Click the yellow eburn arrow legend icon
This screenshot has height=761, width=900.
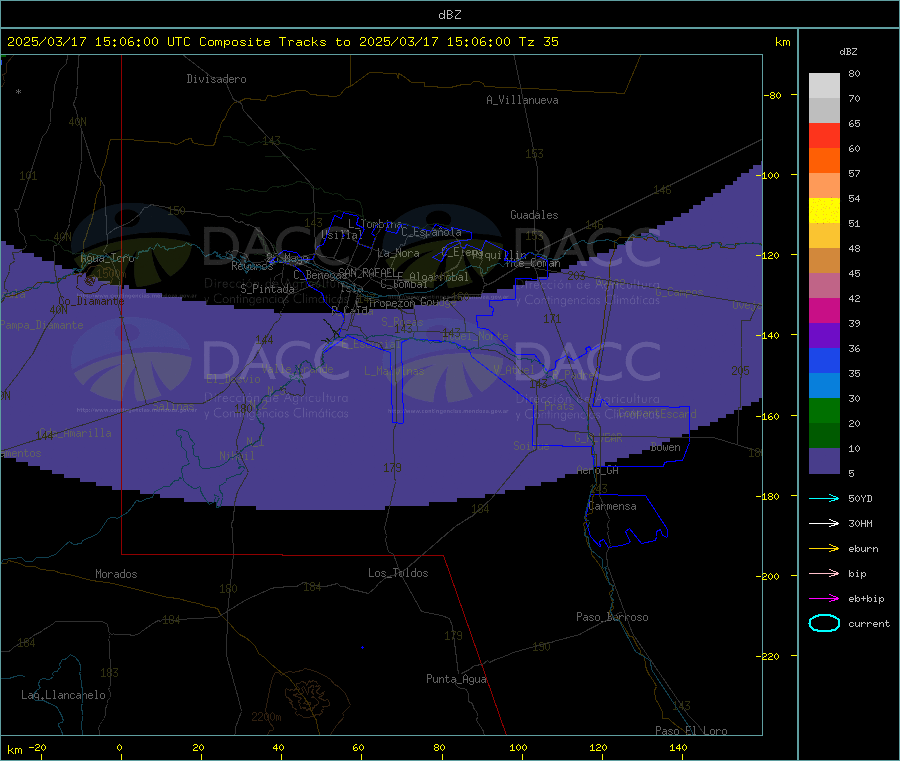tap(824, 548)
